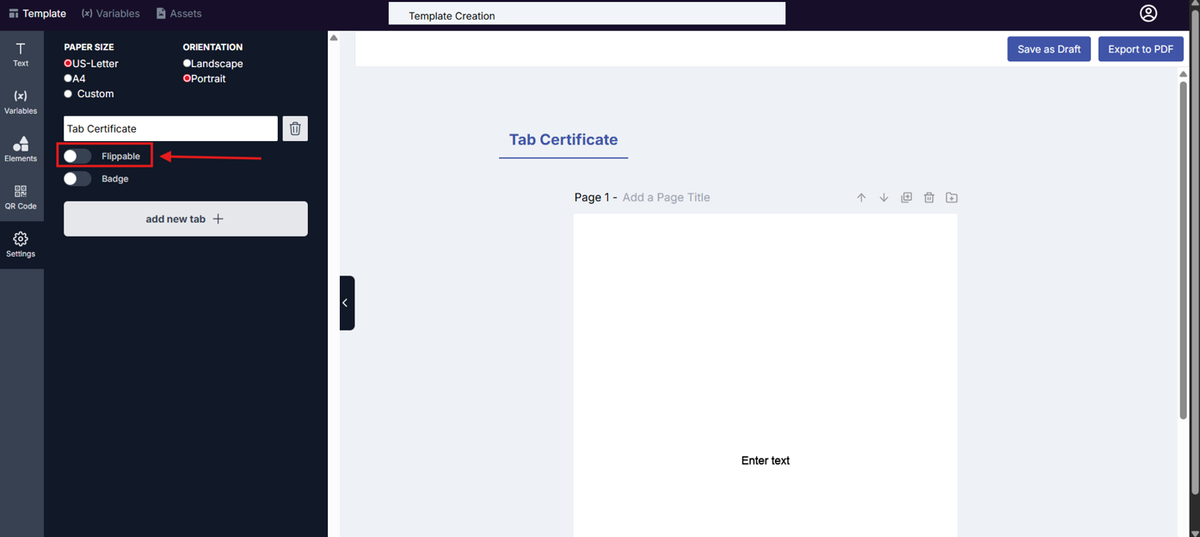Open the Variables sidebar panel

21,102
